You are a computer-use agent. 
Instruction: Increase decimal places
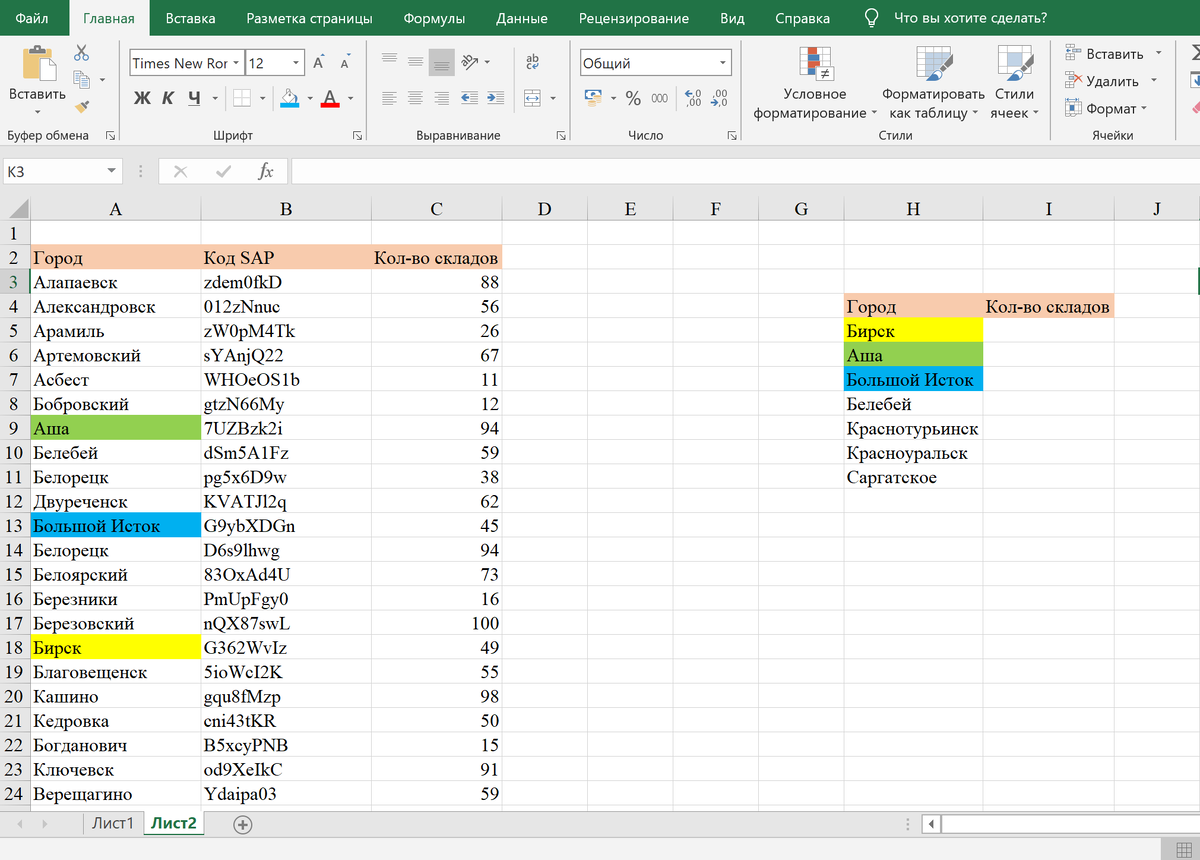pyautogui.click(x=694, y=98)
